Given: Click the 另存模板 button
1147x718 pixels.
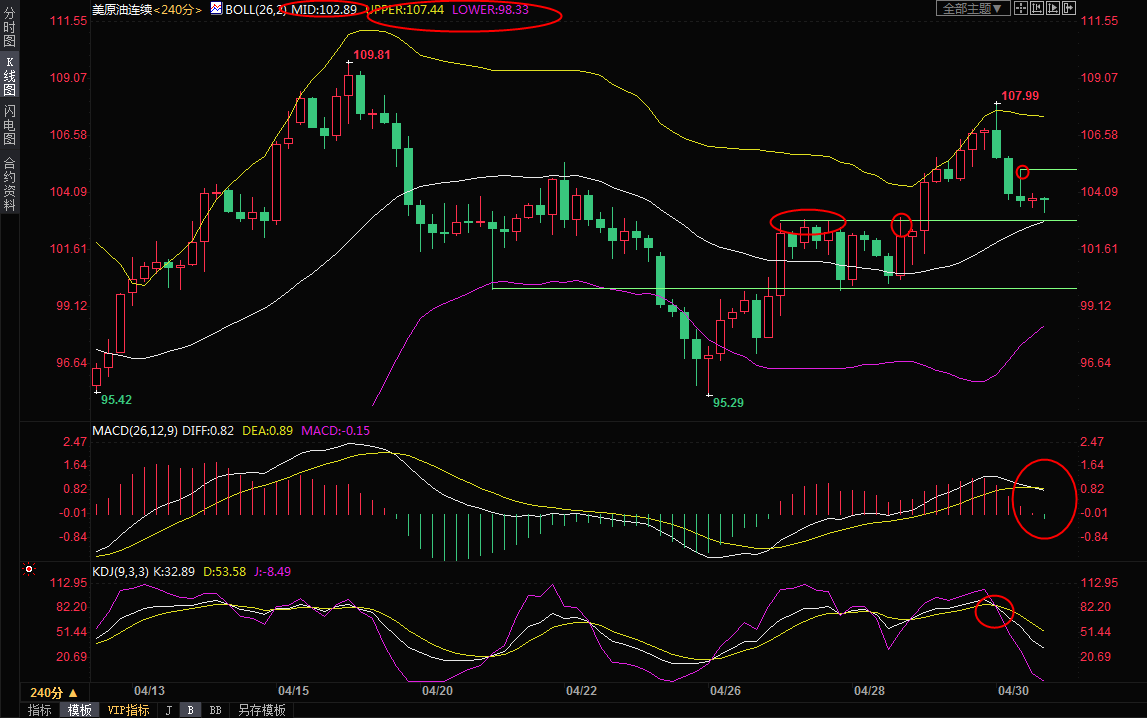Looking at the screenshot, I should (x=262, y=710).
